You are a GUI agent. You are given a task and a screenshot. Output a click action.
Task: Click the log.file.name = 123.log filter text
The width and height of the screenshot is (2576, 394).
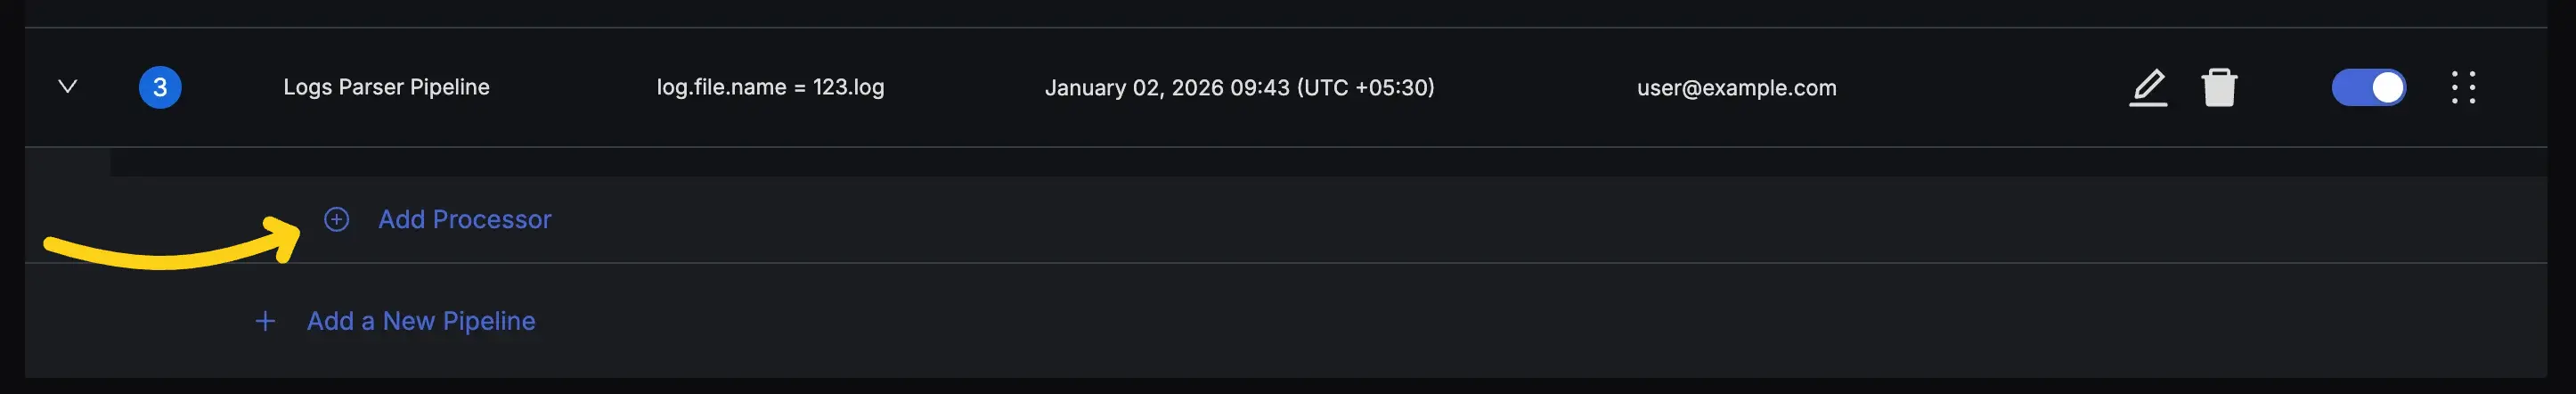[770, 87]
